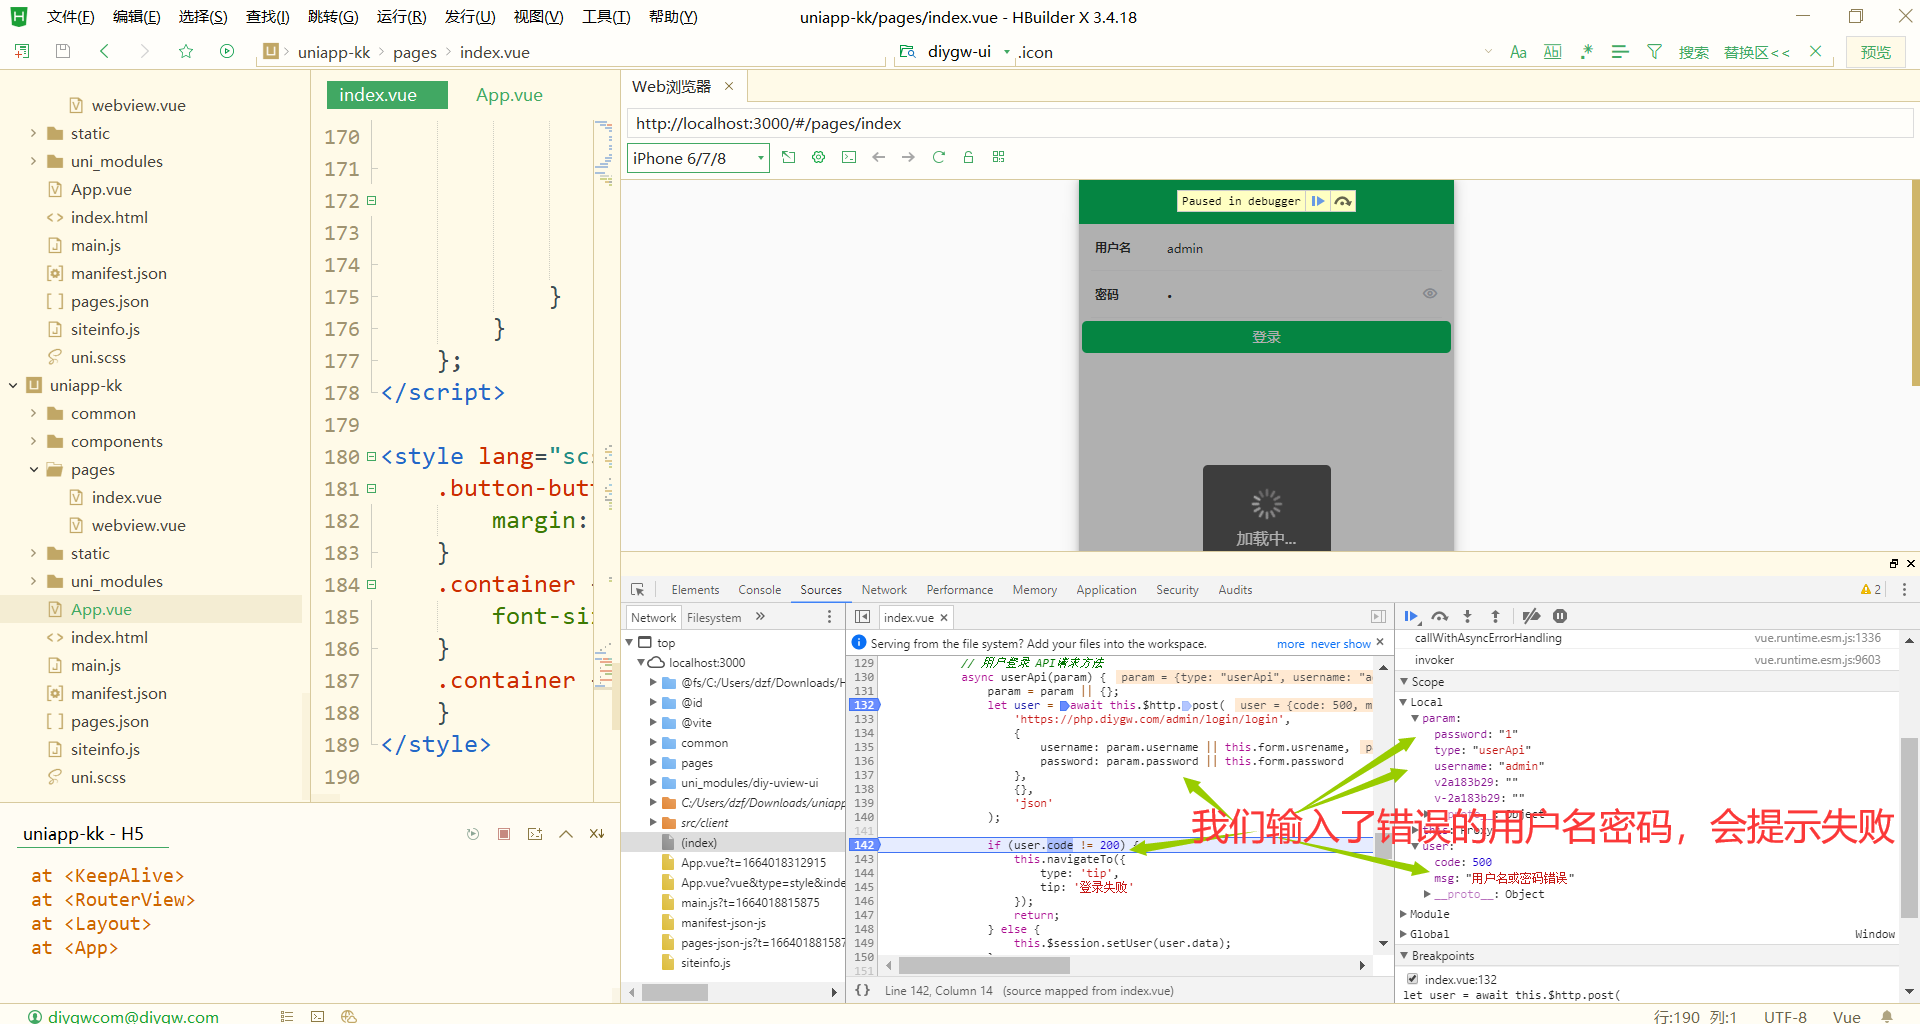Image resolution: width=1920 pixels, height=1024 pixels.
Task: Open the iPhone 6/7/8 device dropdown
Action: click(698, 158)
